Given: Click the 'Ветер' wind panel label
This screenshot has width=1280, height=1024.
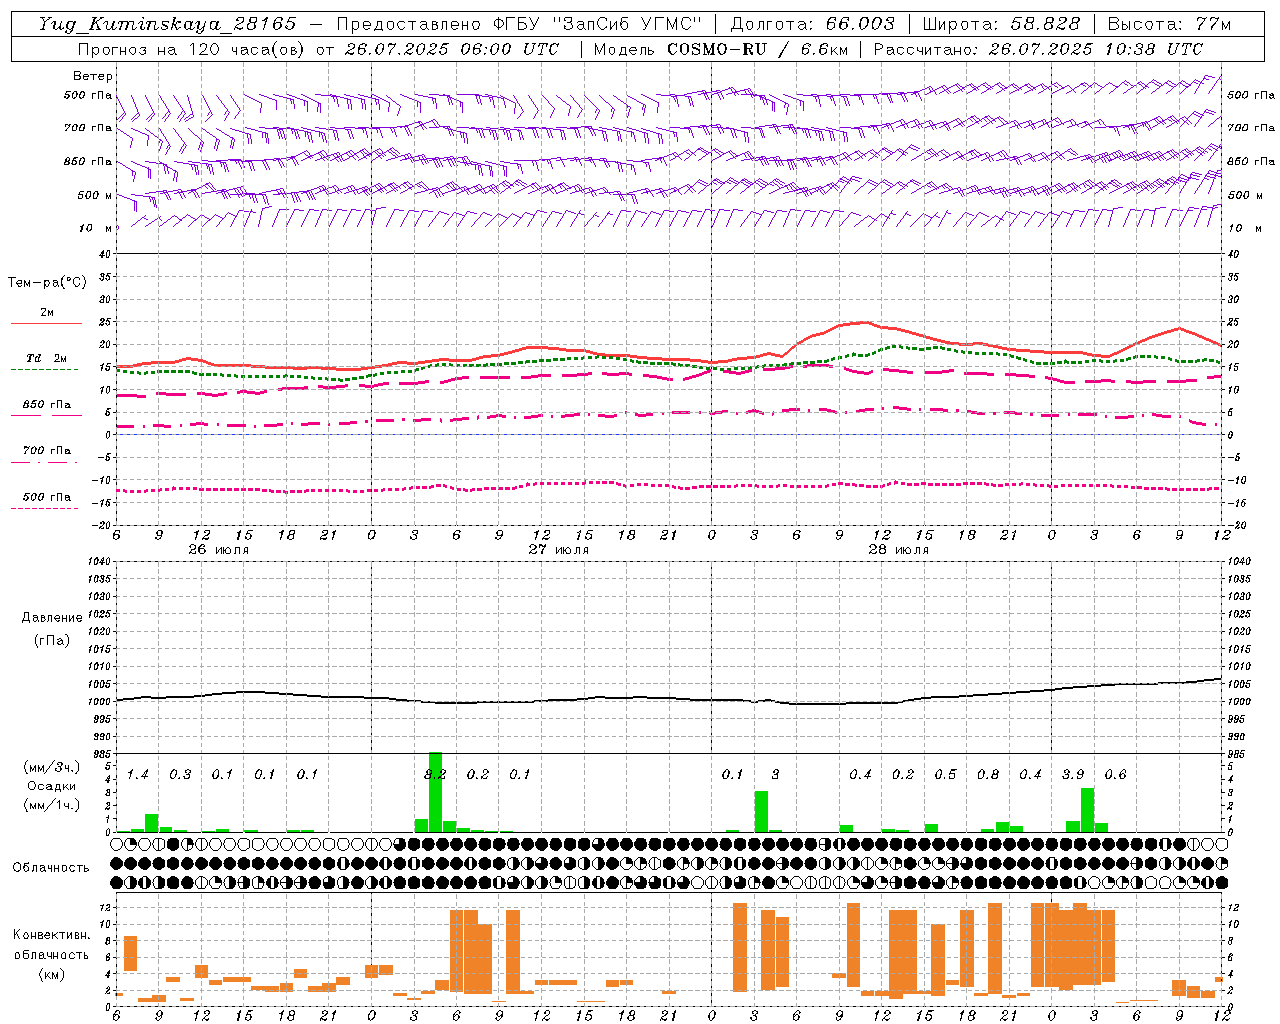Looking at the screenshot, I should pos(93,76).
